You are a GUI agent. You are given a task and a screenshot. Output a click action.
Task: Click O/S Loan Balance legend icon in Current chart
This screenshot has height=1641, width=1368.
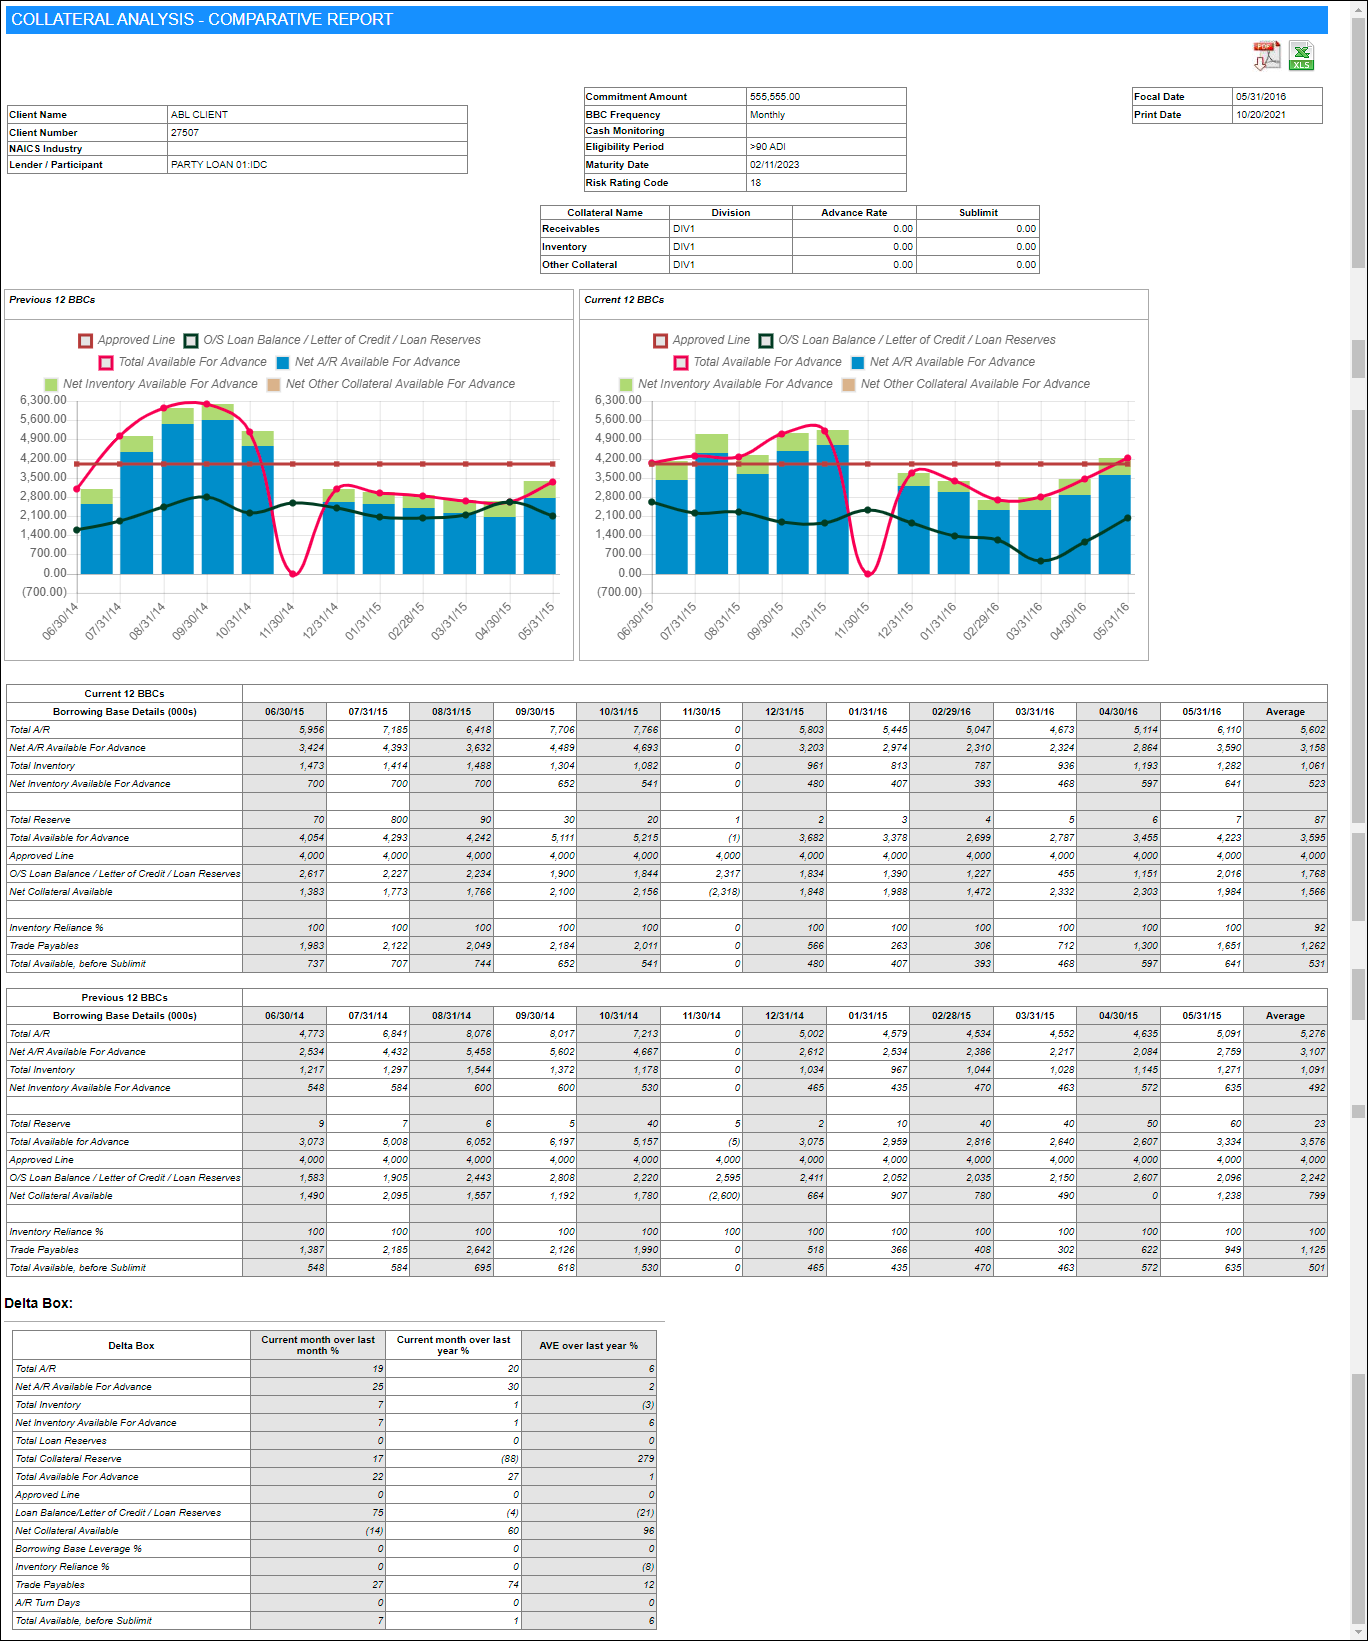point(766,341)
